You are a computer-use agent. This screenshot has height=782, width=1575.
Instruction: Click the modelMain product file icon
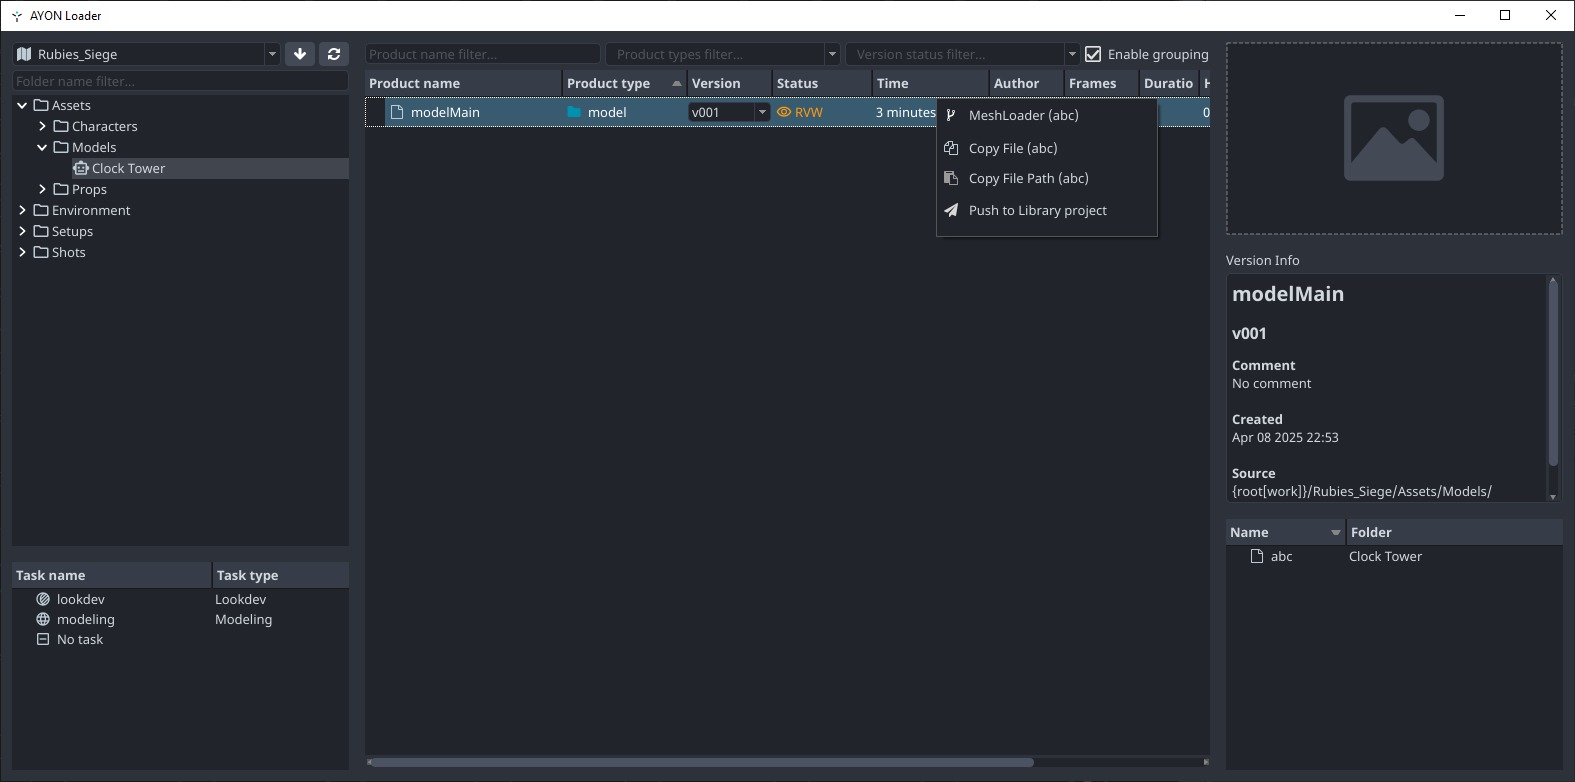click(397, 112)
